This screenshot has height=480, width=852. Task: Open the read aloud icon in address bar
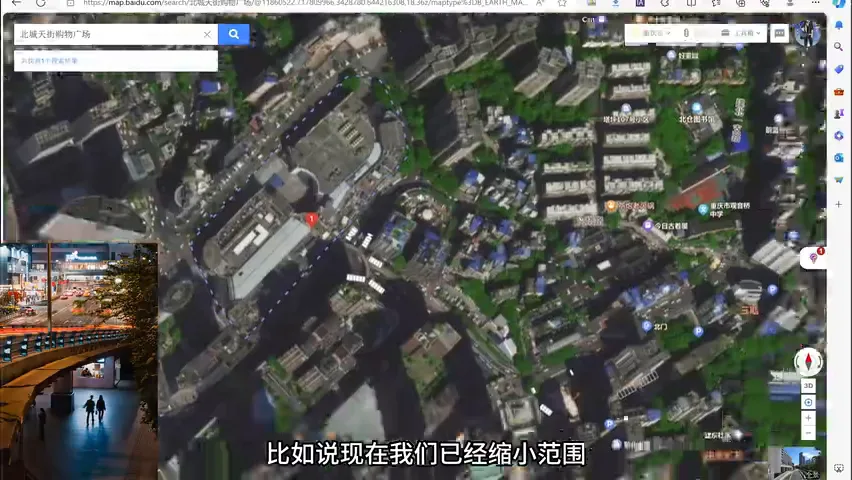click(x=540, y=3)
